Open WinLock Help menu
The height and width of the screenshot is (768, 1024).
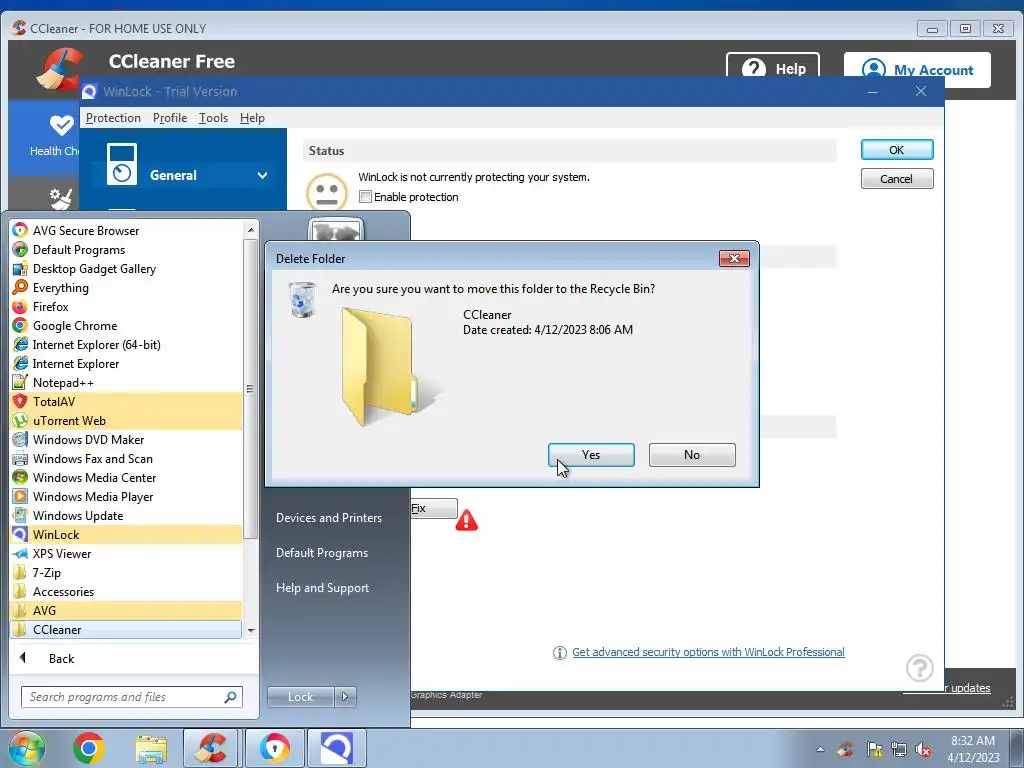click(252, 118)
